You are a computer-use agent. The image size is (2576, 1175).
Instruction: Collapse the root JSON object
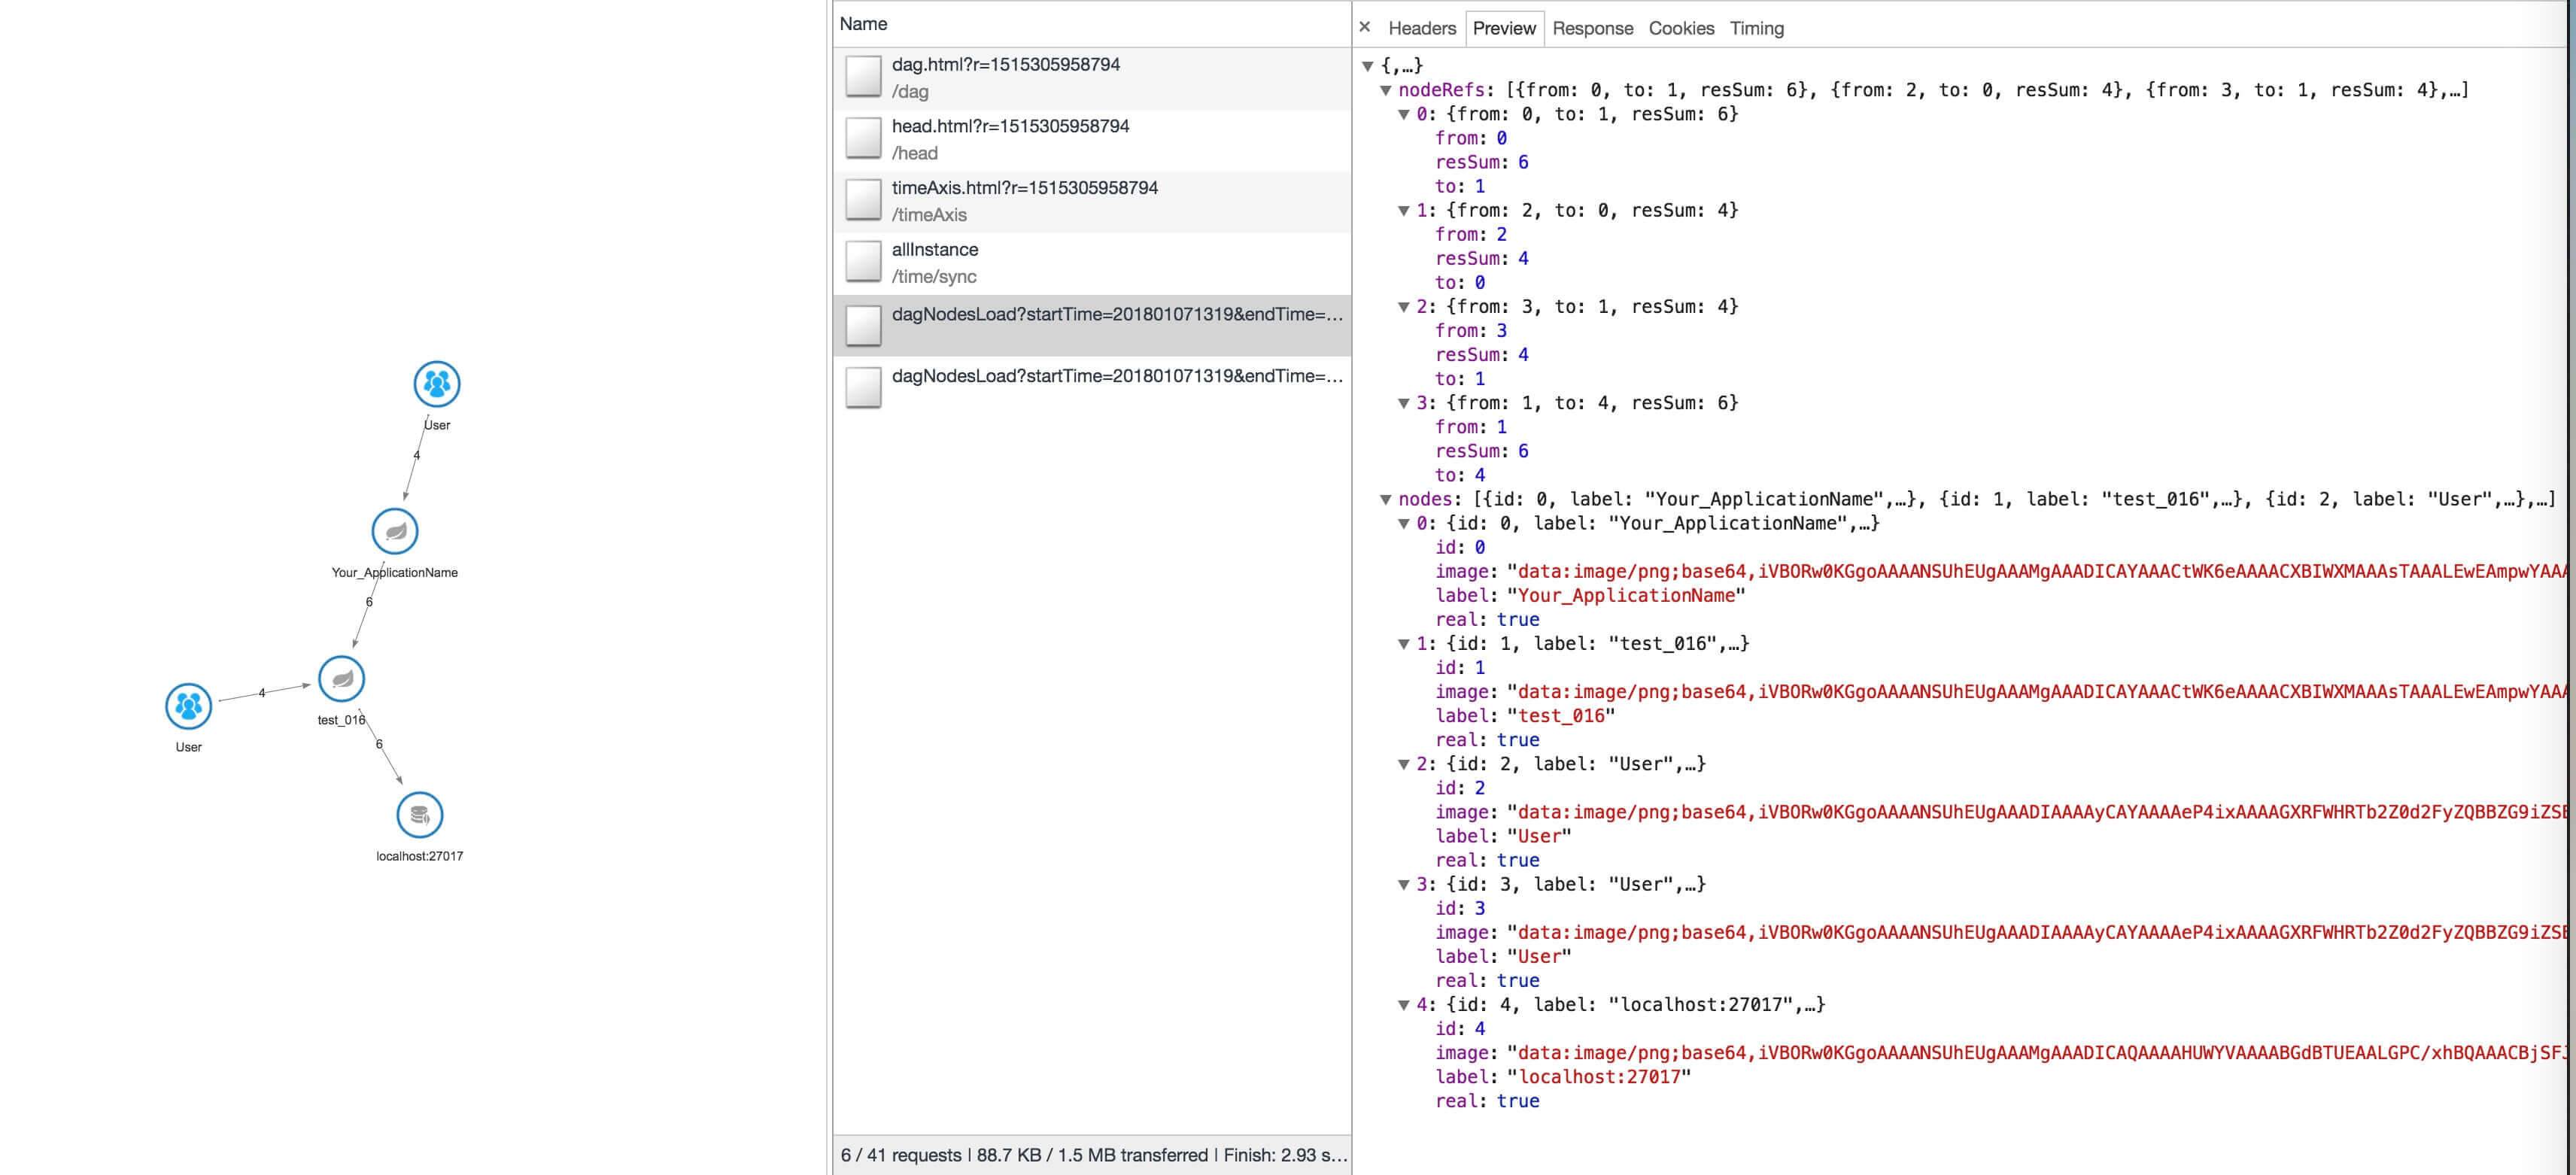pyautogui.click(x=1368, y=66)
